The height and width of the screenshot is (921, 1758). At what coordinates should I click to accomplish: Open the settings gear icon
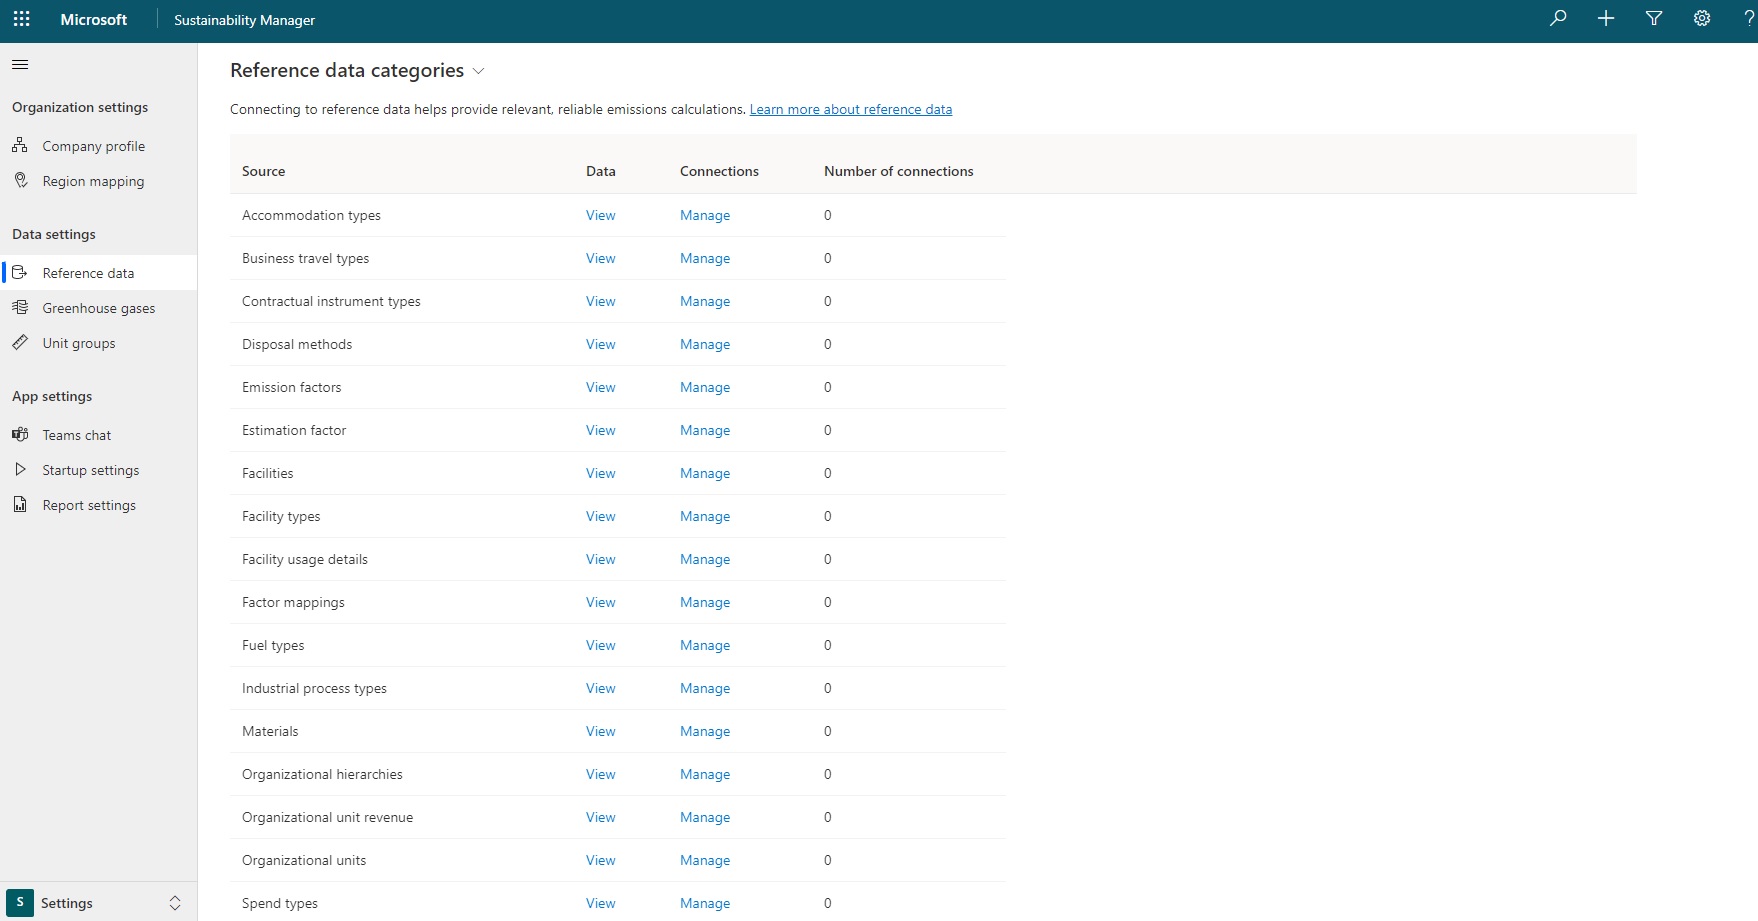[x=1702, y=18]
